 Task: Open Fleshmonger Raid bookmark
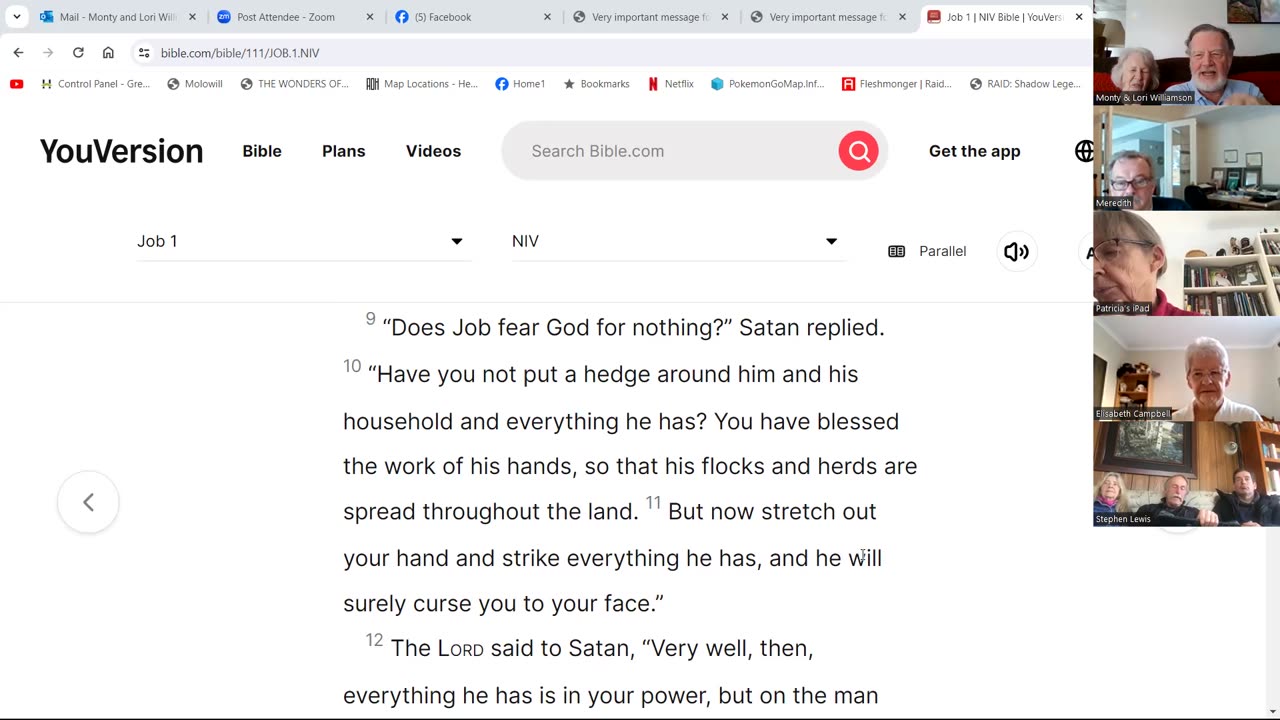tap(897, 84)
